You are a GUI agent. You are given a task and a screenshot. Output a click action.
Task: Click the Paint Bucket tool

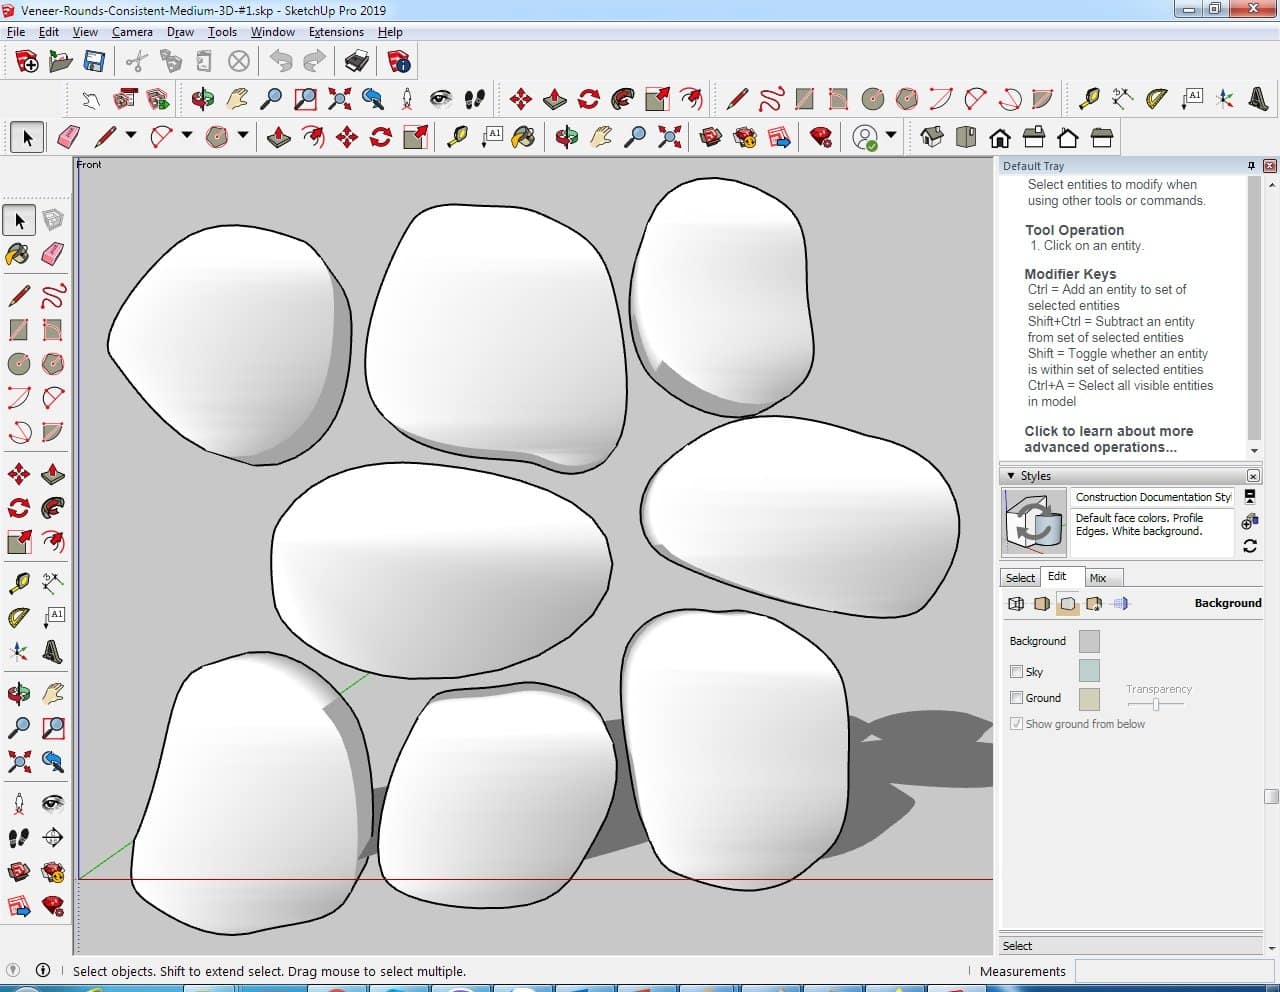(19, 254)
